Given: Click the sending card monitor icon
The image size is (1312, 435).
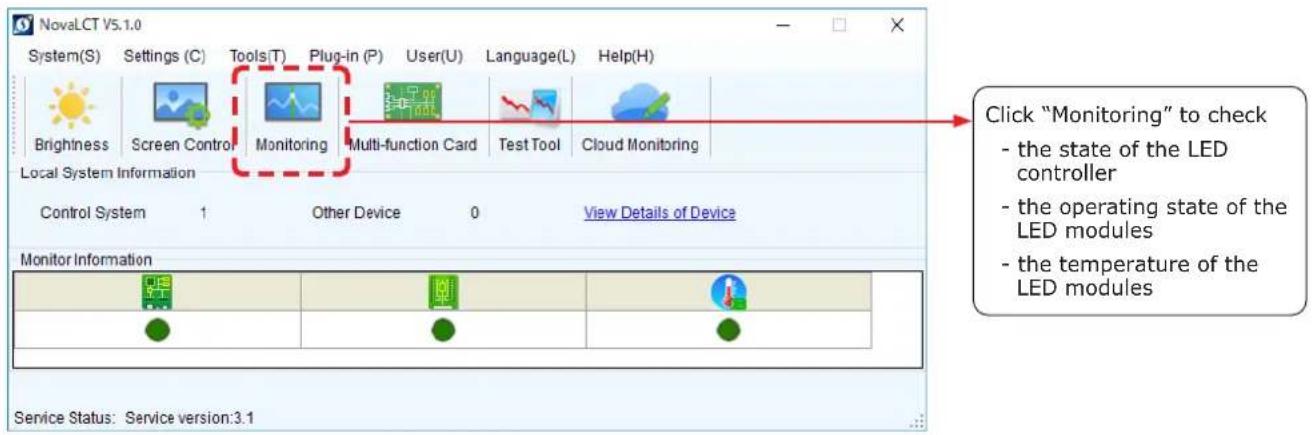Looking at the screenshot, I should click(157, 292).
